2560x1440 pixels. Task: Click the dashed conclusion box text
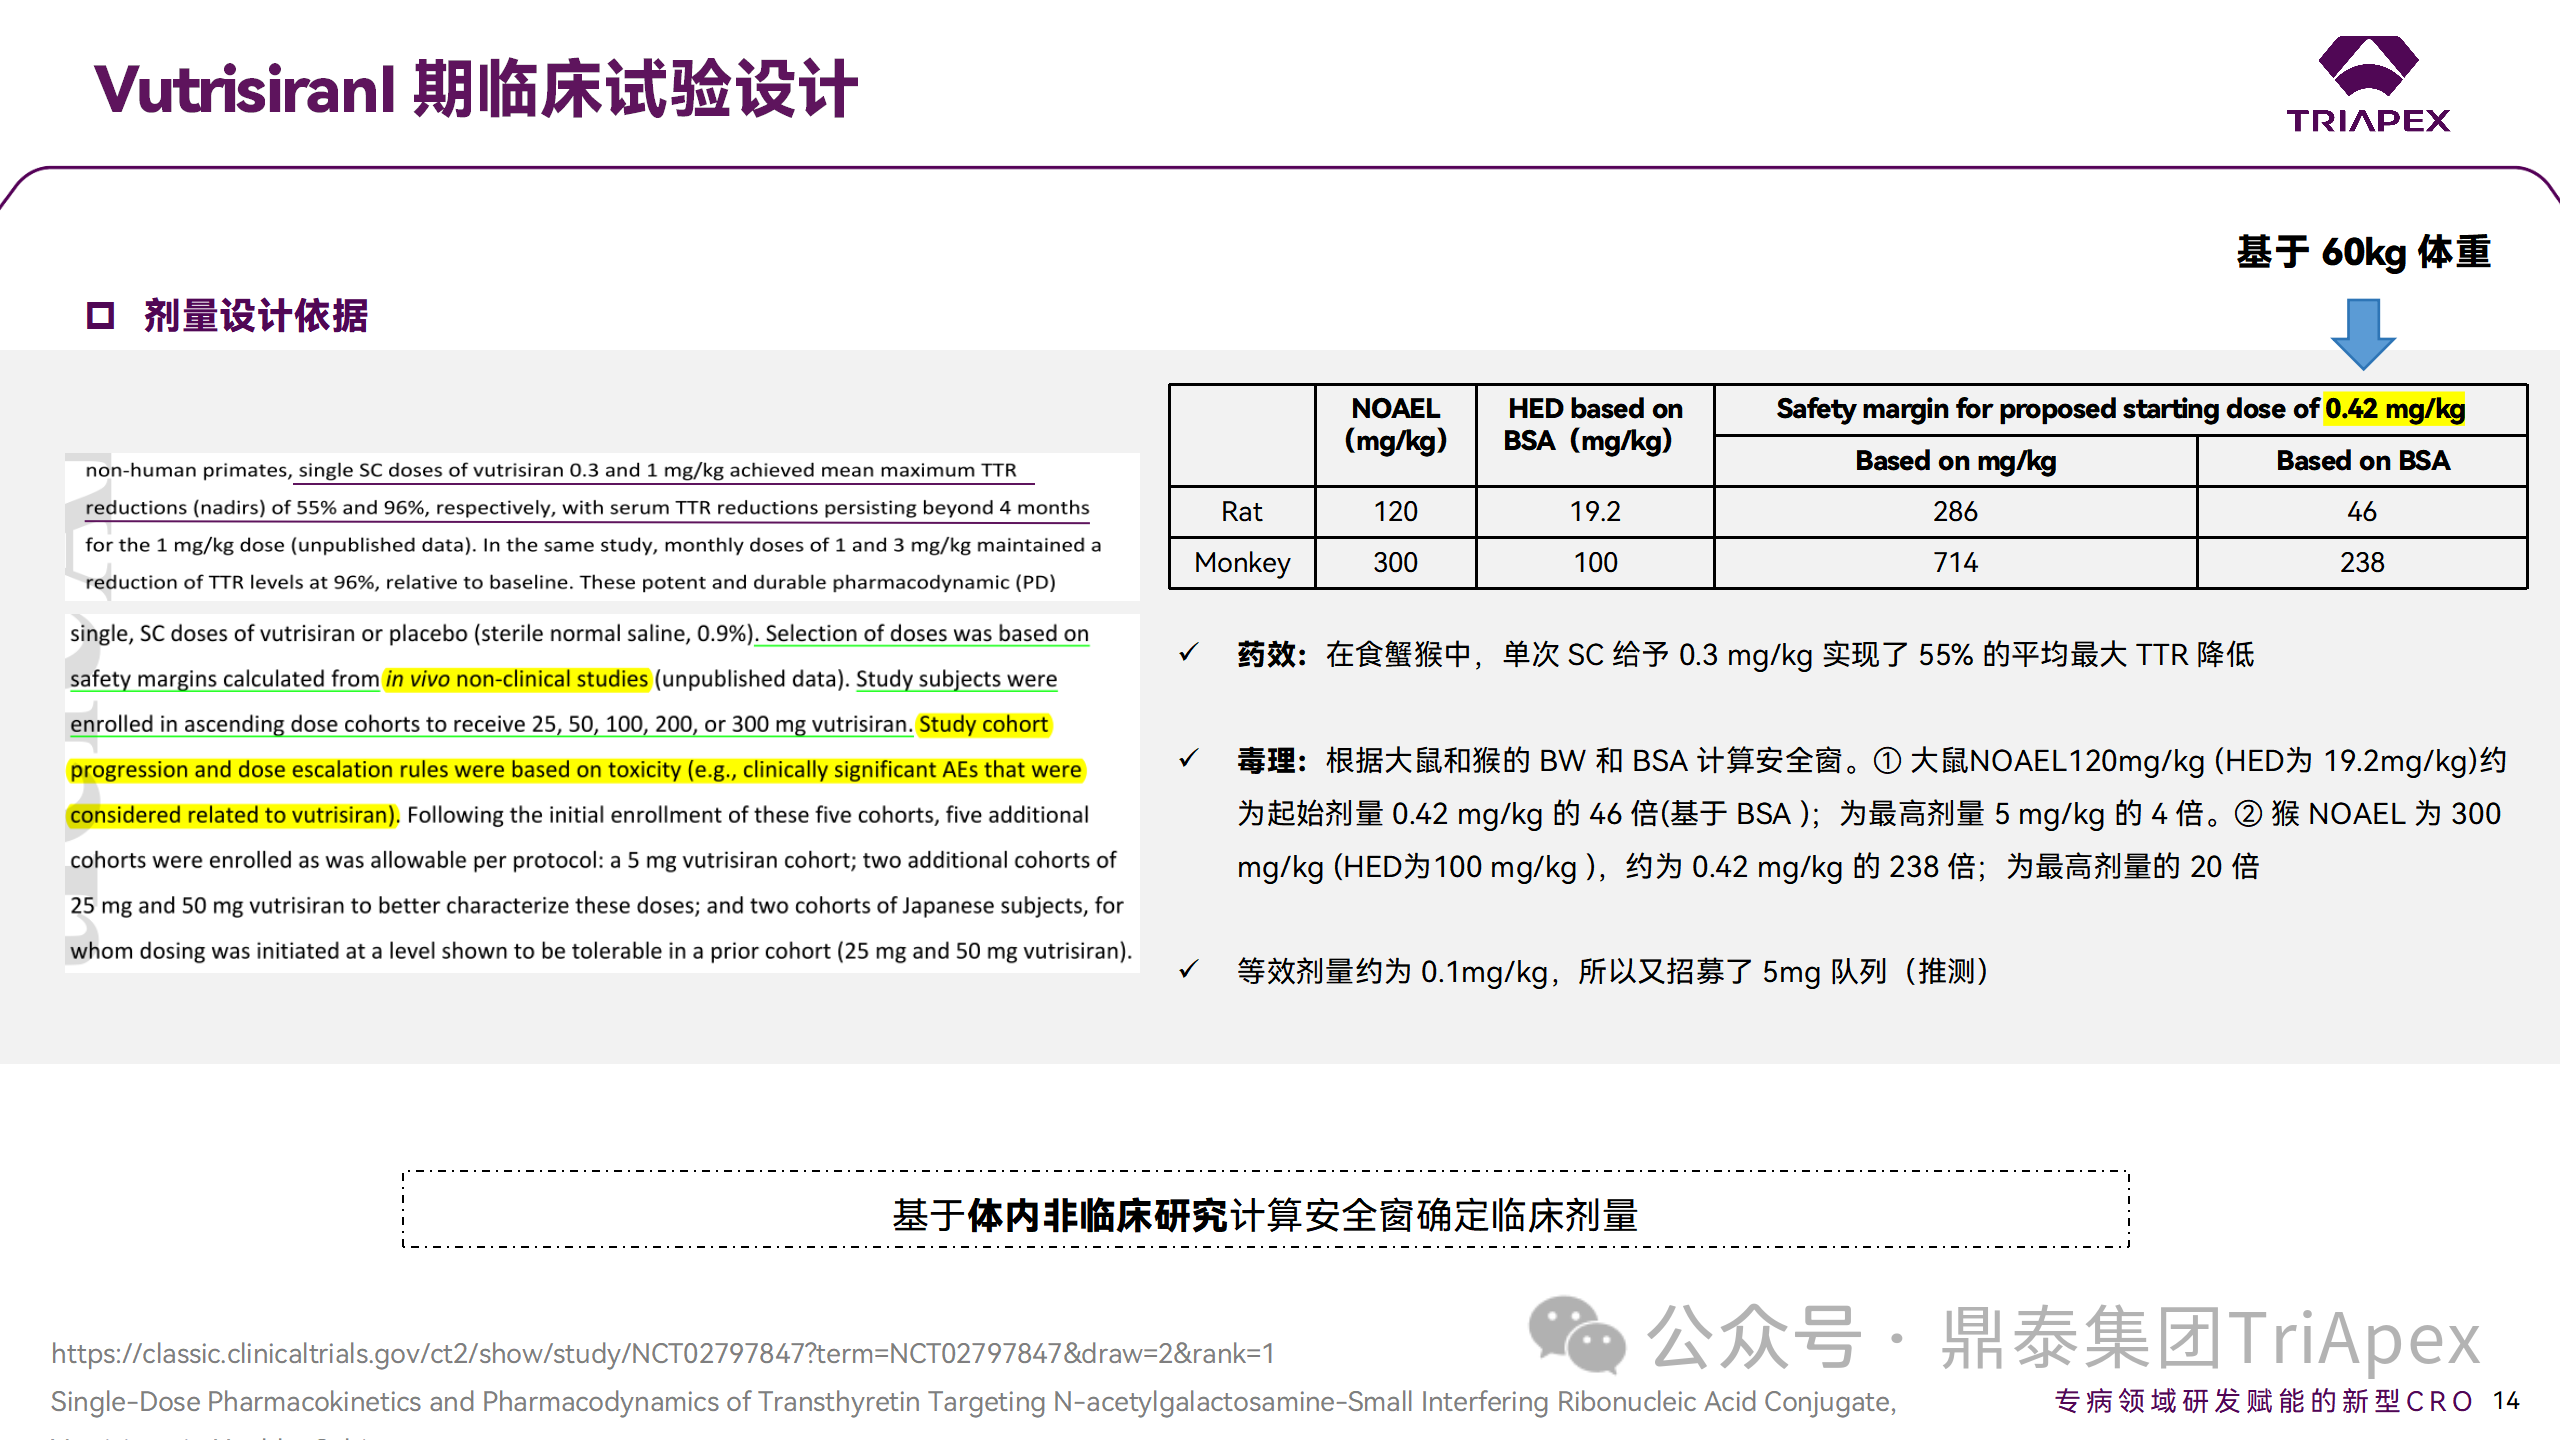1265,1215
